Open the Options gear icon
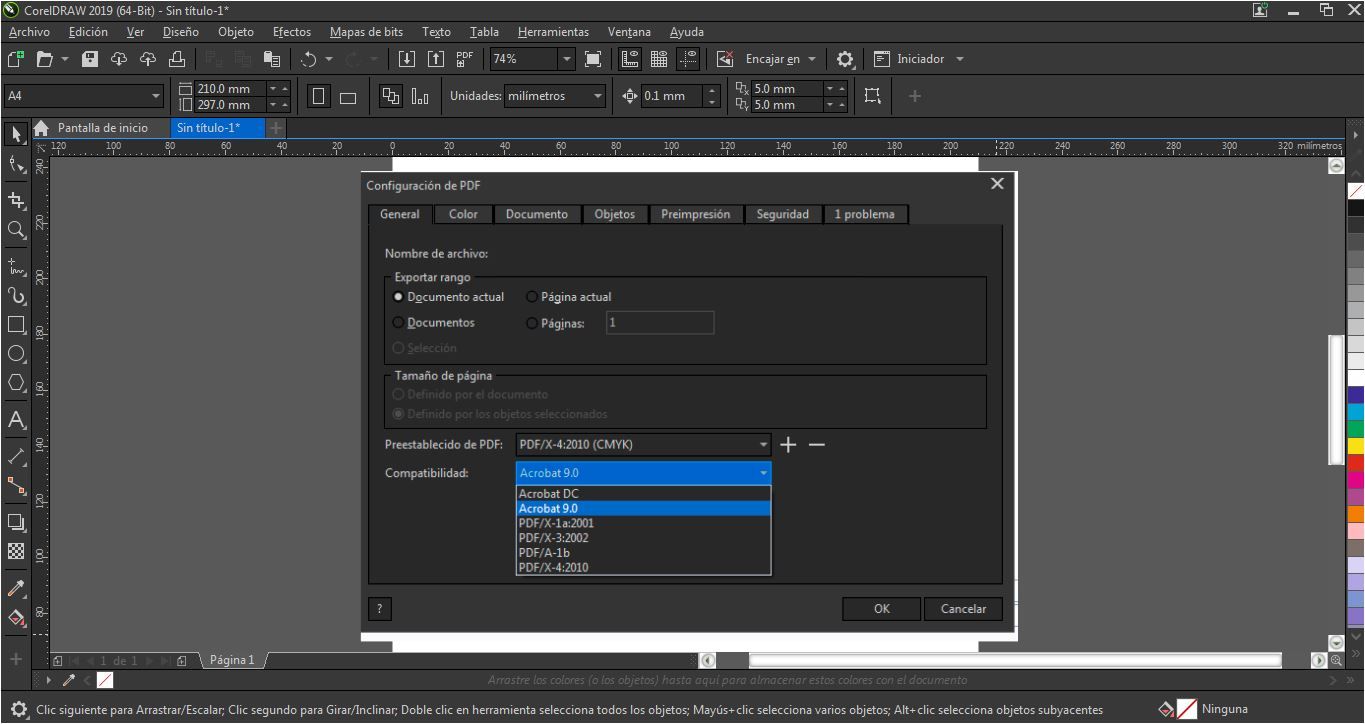This screenshot has width=1365, height=724. [845, 59]
